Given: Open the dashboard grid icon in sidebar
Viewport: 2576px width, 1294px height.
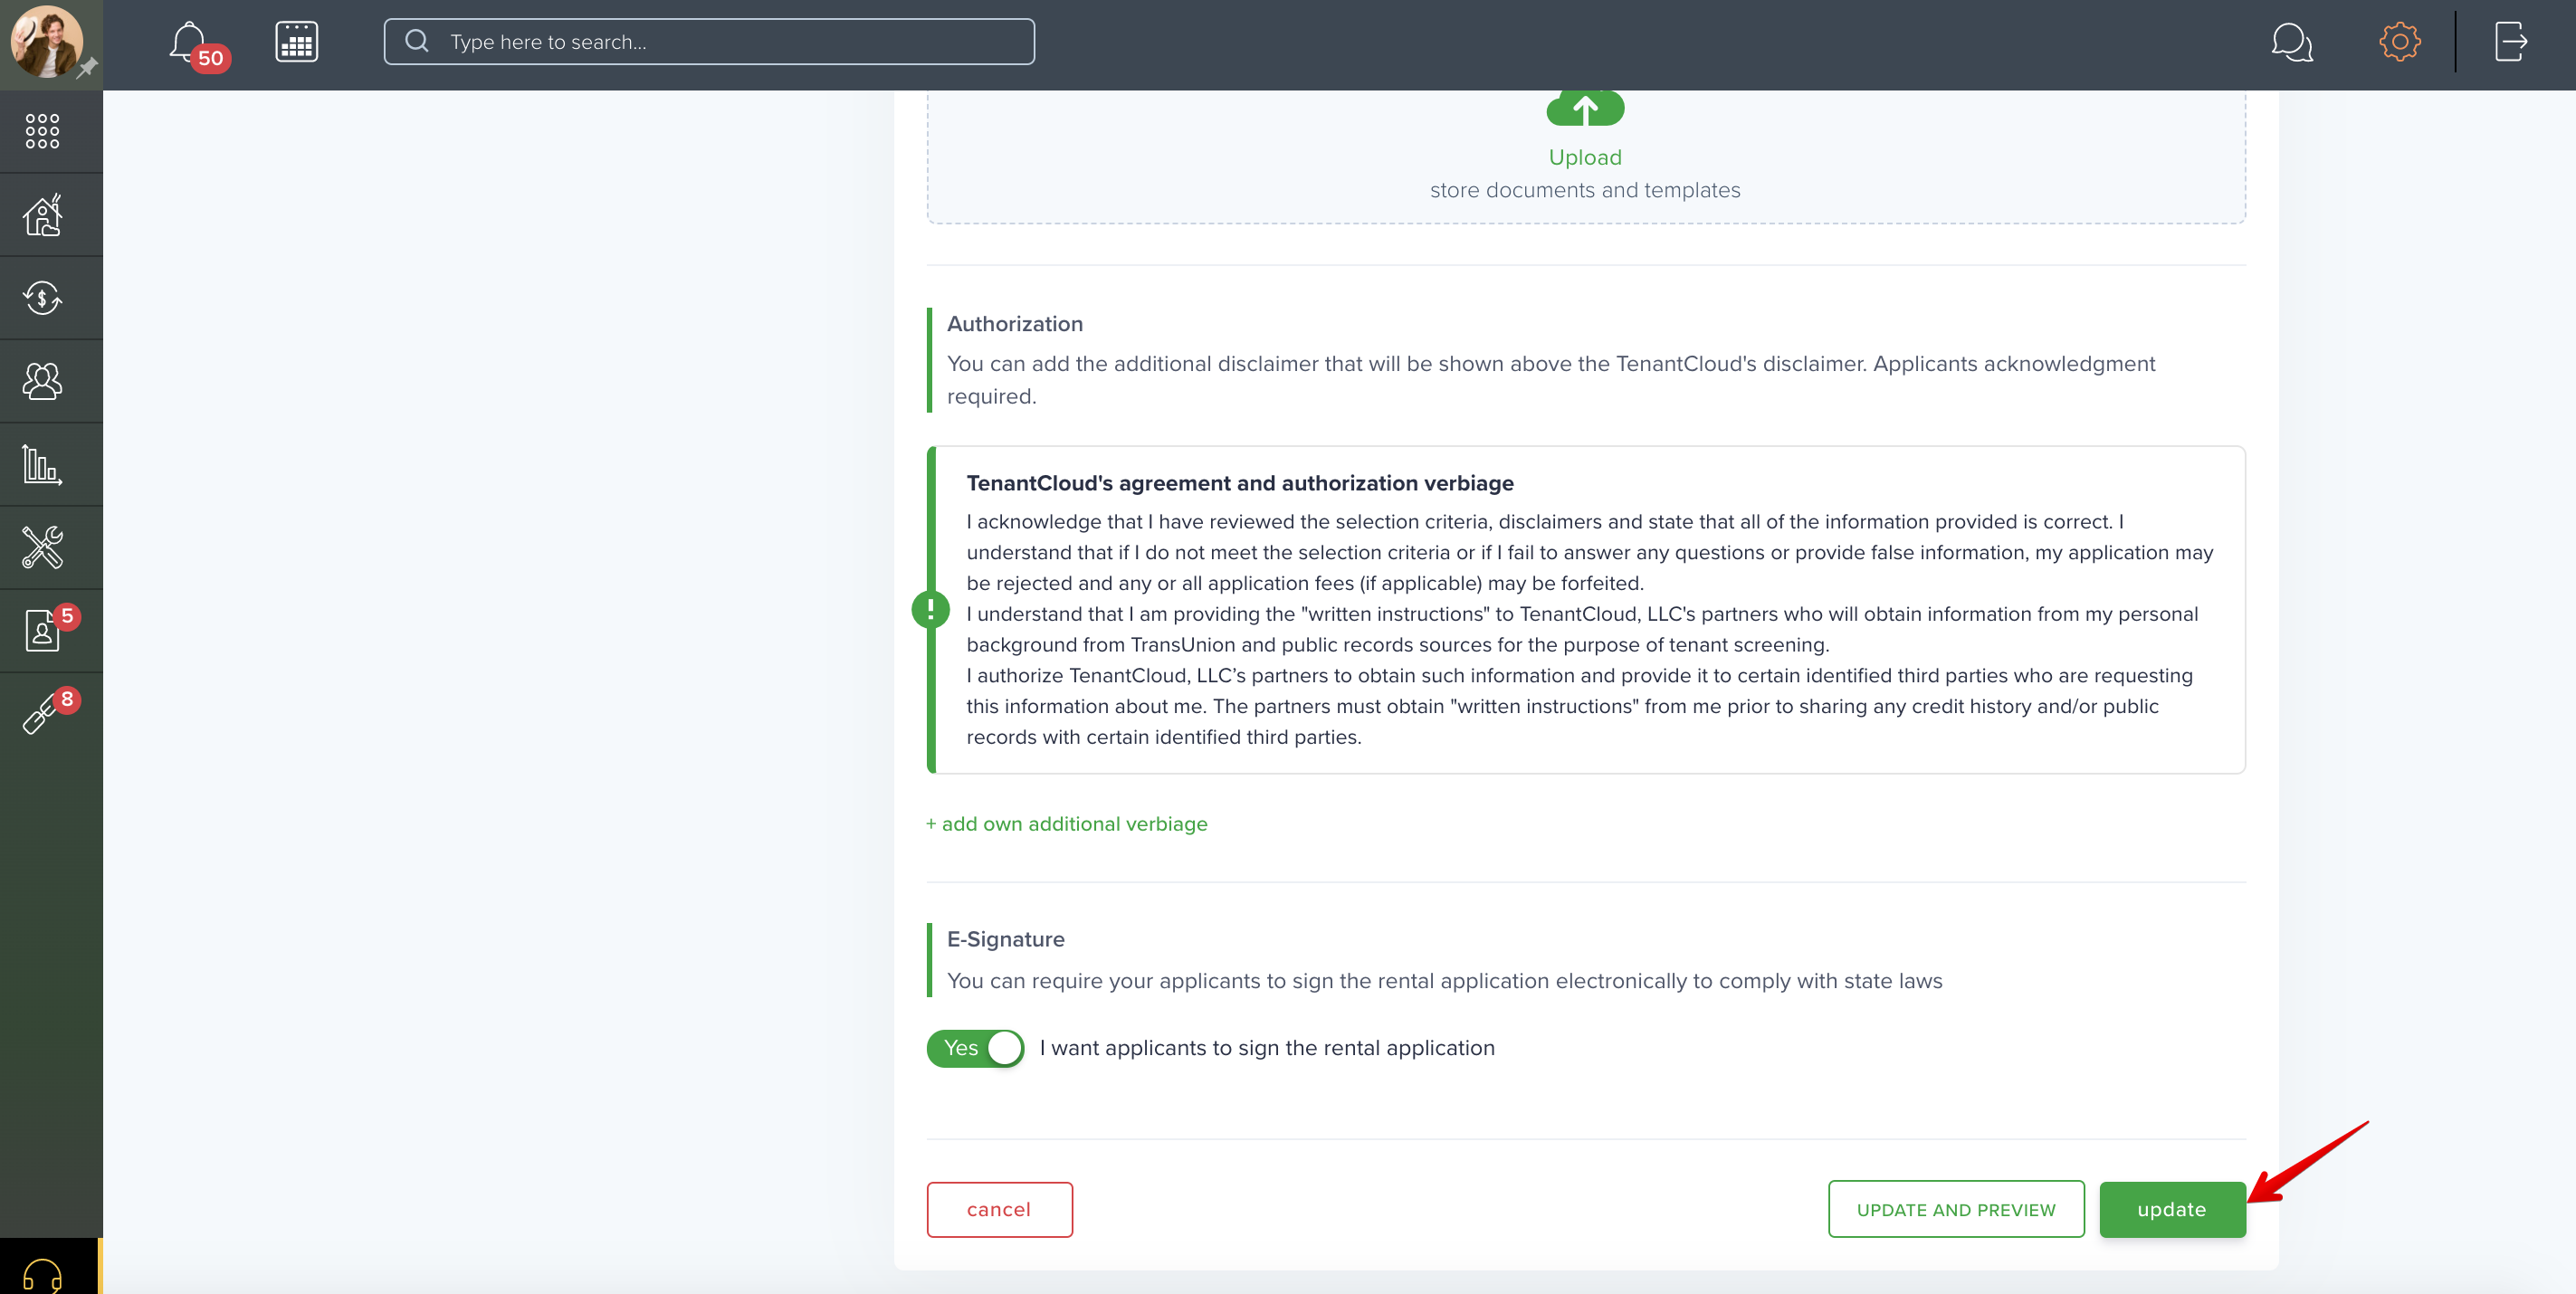Looking at the screenshot, I should pos(42,131).
